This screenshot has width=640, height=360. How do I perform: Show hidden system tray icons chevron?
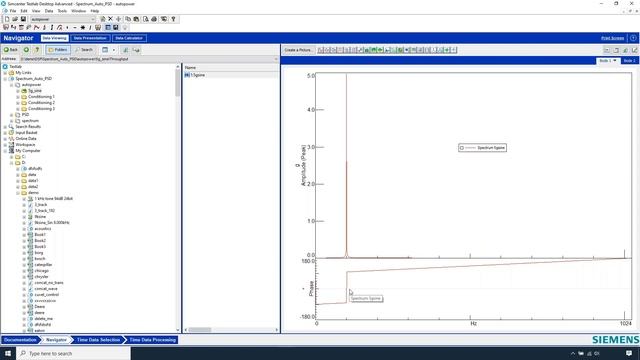[x=573, y=353]
